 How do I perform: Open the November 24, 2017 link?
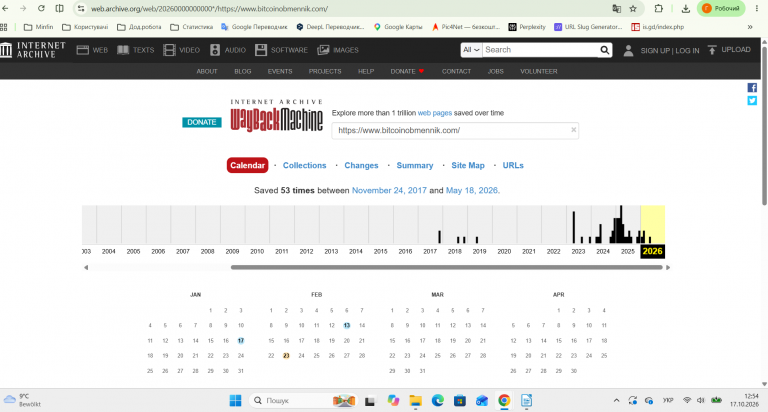[389, 191]
